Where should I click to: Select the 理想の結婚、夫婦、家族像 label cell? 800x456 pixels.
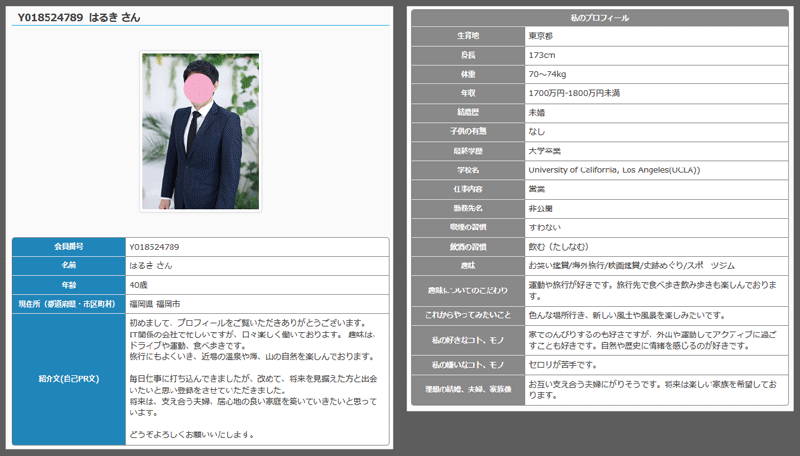pos(468,390)
